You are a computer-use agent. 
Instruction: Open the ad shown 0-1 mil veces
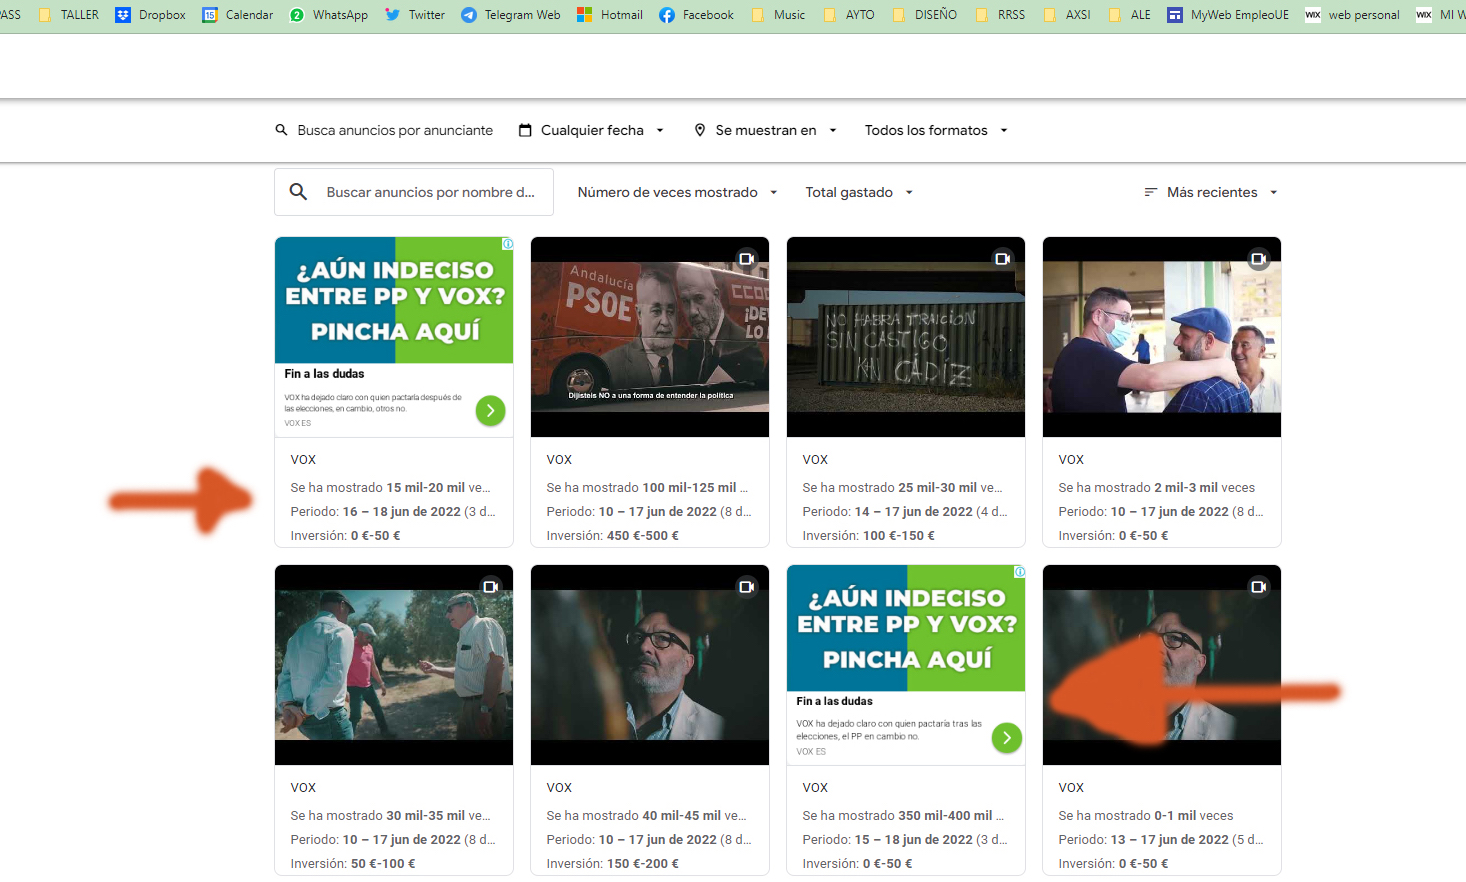pos(1162,720)
